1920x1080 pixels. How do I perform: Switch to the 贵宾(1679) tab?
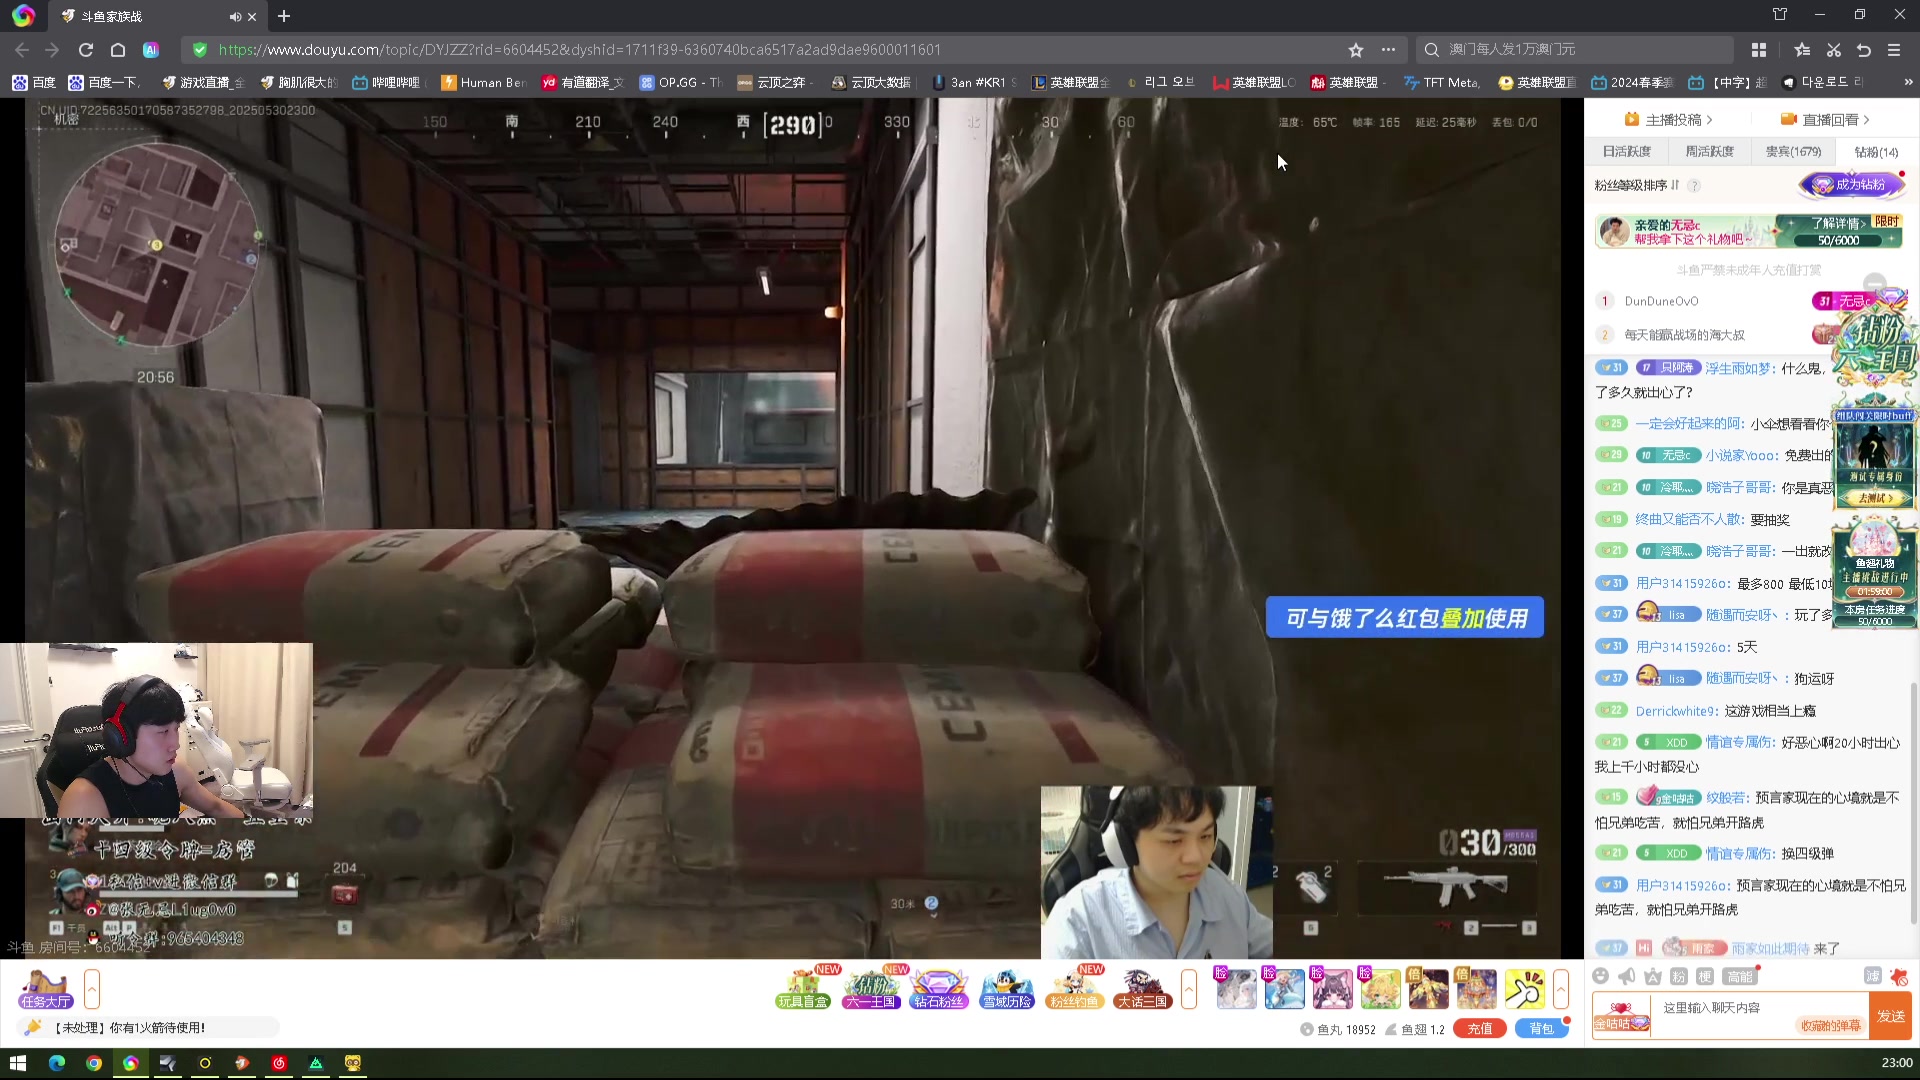pyautogui.click(x=1792, y=152)
